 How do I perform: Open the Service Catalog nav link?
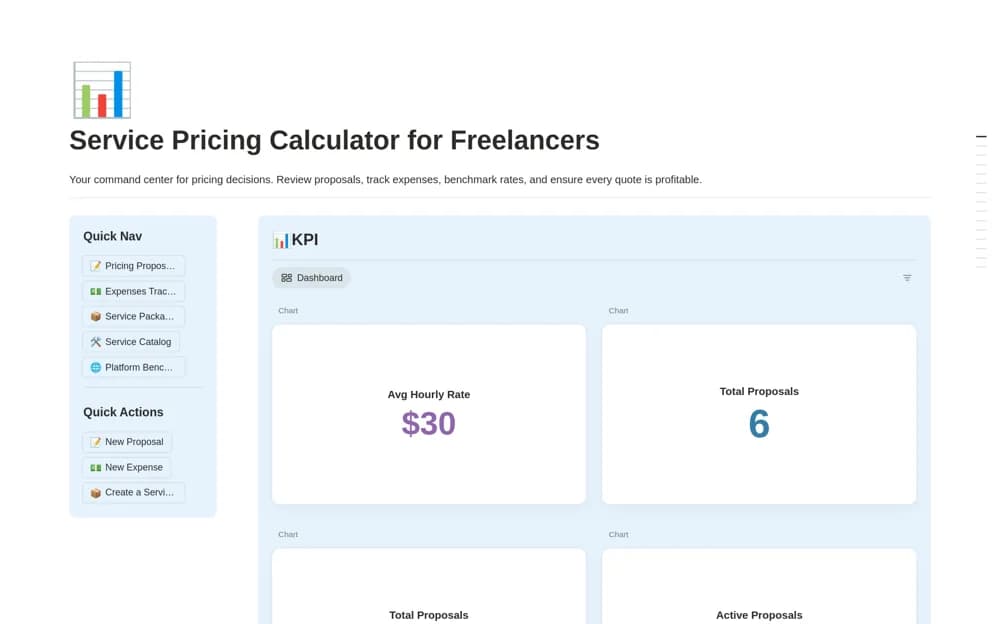click(131, 342)
